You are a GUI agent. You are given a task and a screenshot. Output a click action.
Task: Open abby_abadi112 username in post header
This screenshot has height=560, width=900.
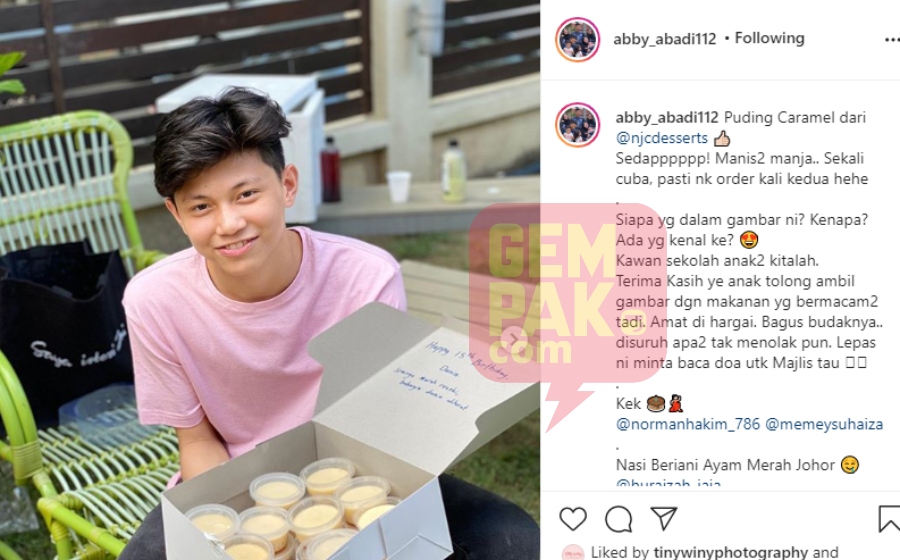tap(665, 39)
